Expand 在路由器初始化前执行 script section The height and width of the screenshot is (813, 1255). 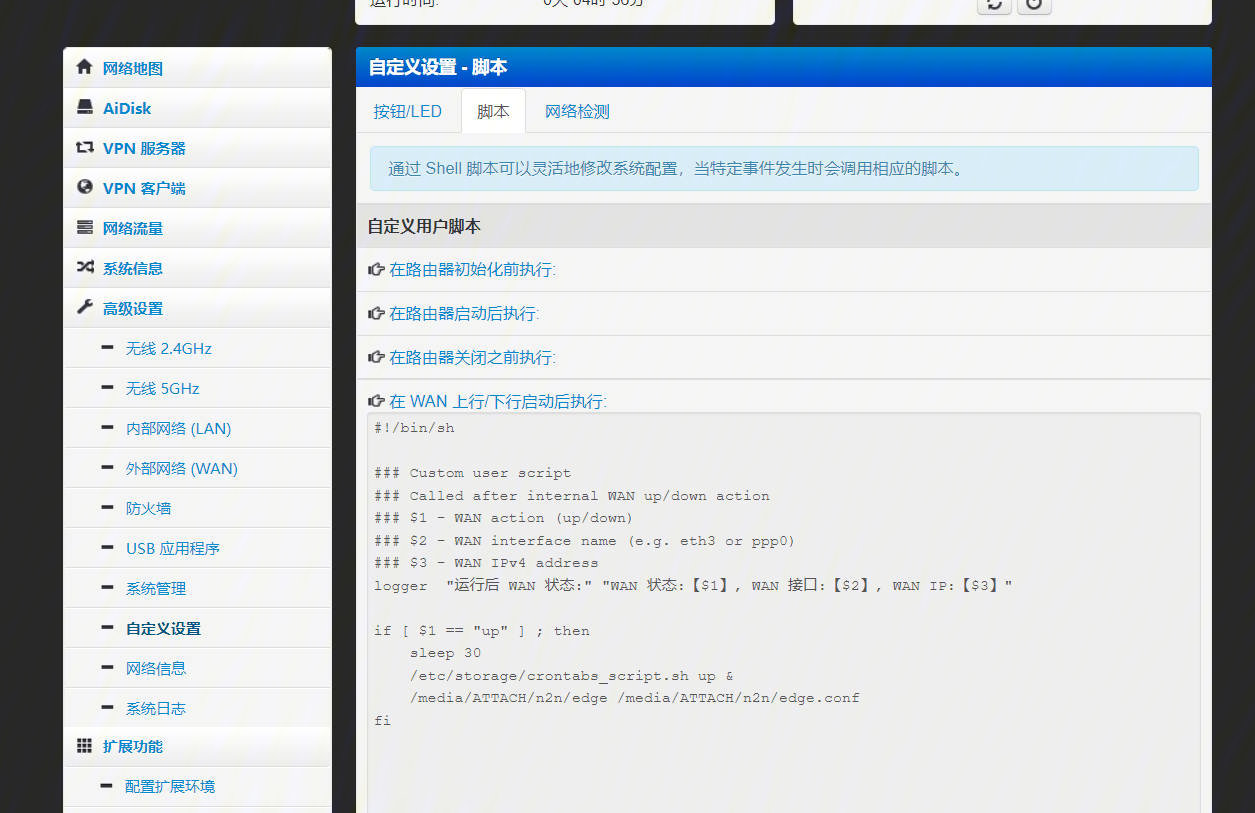pos(462,269)
